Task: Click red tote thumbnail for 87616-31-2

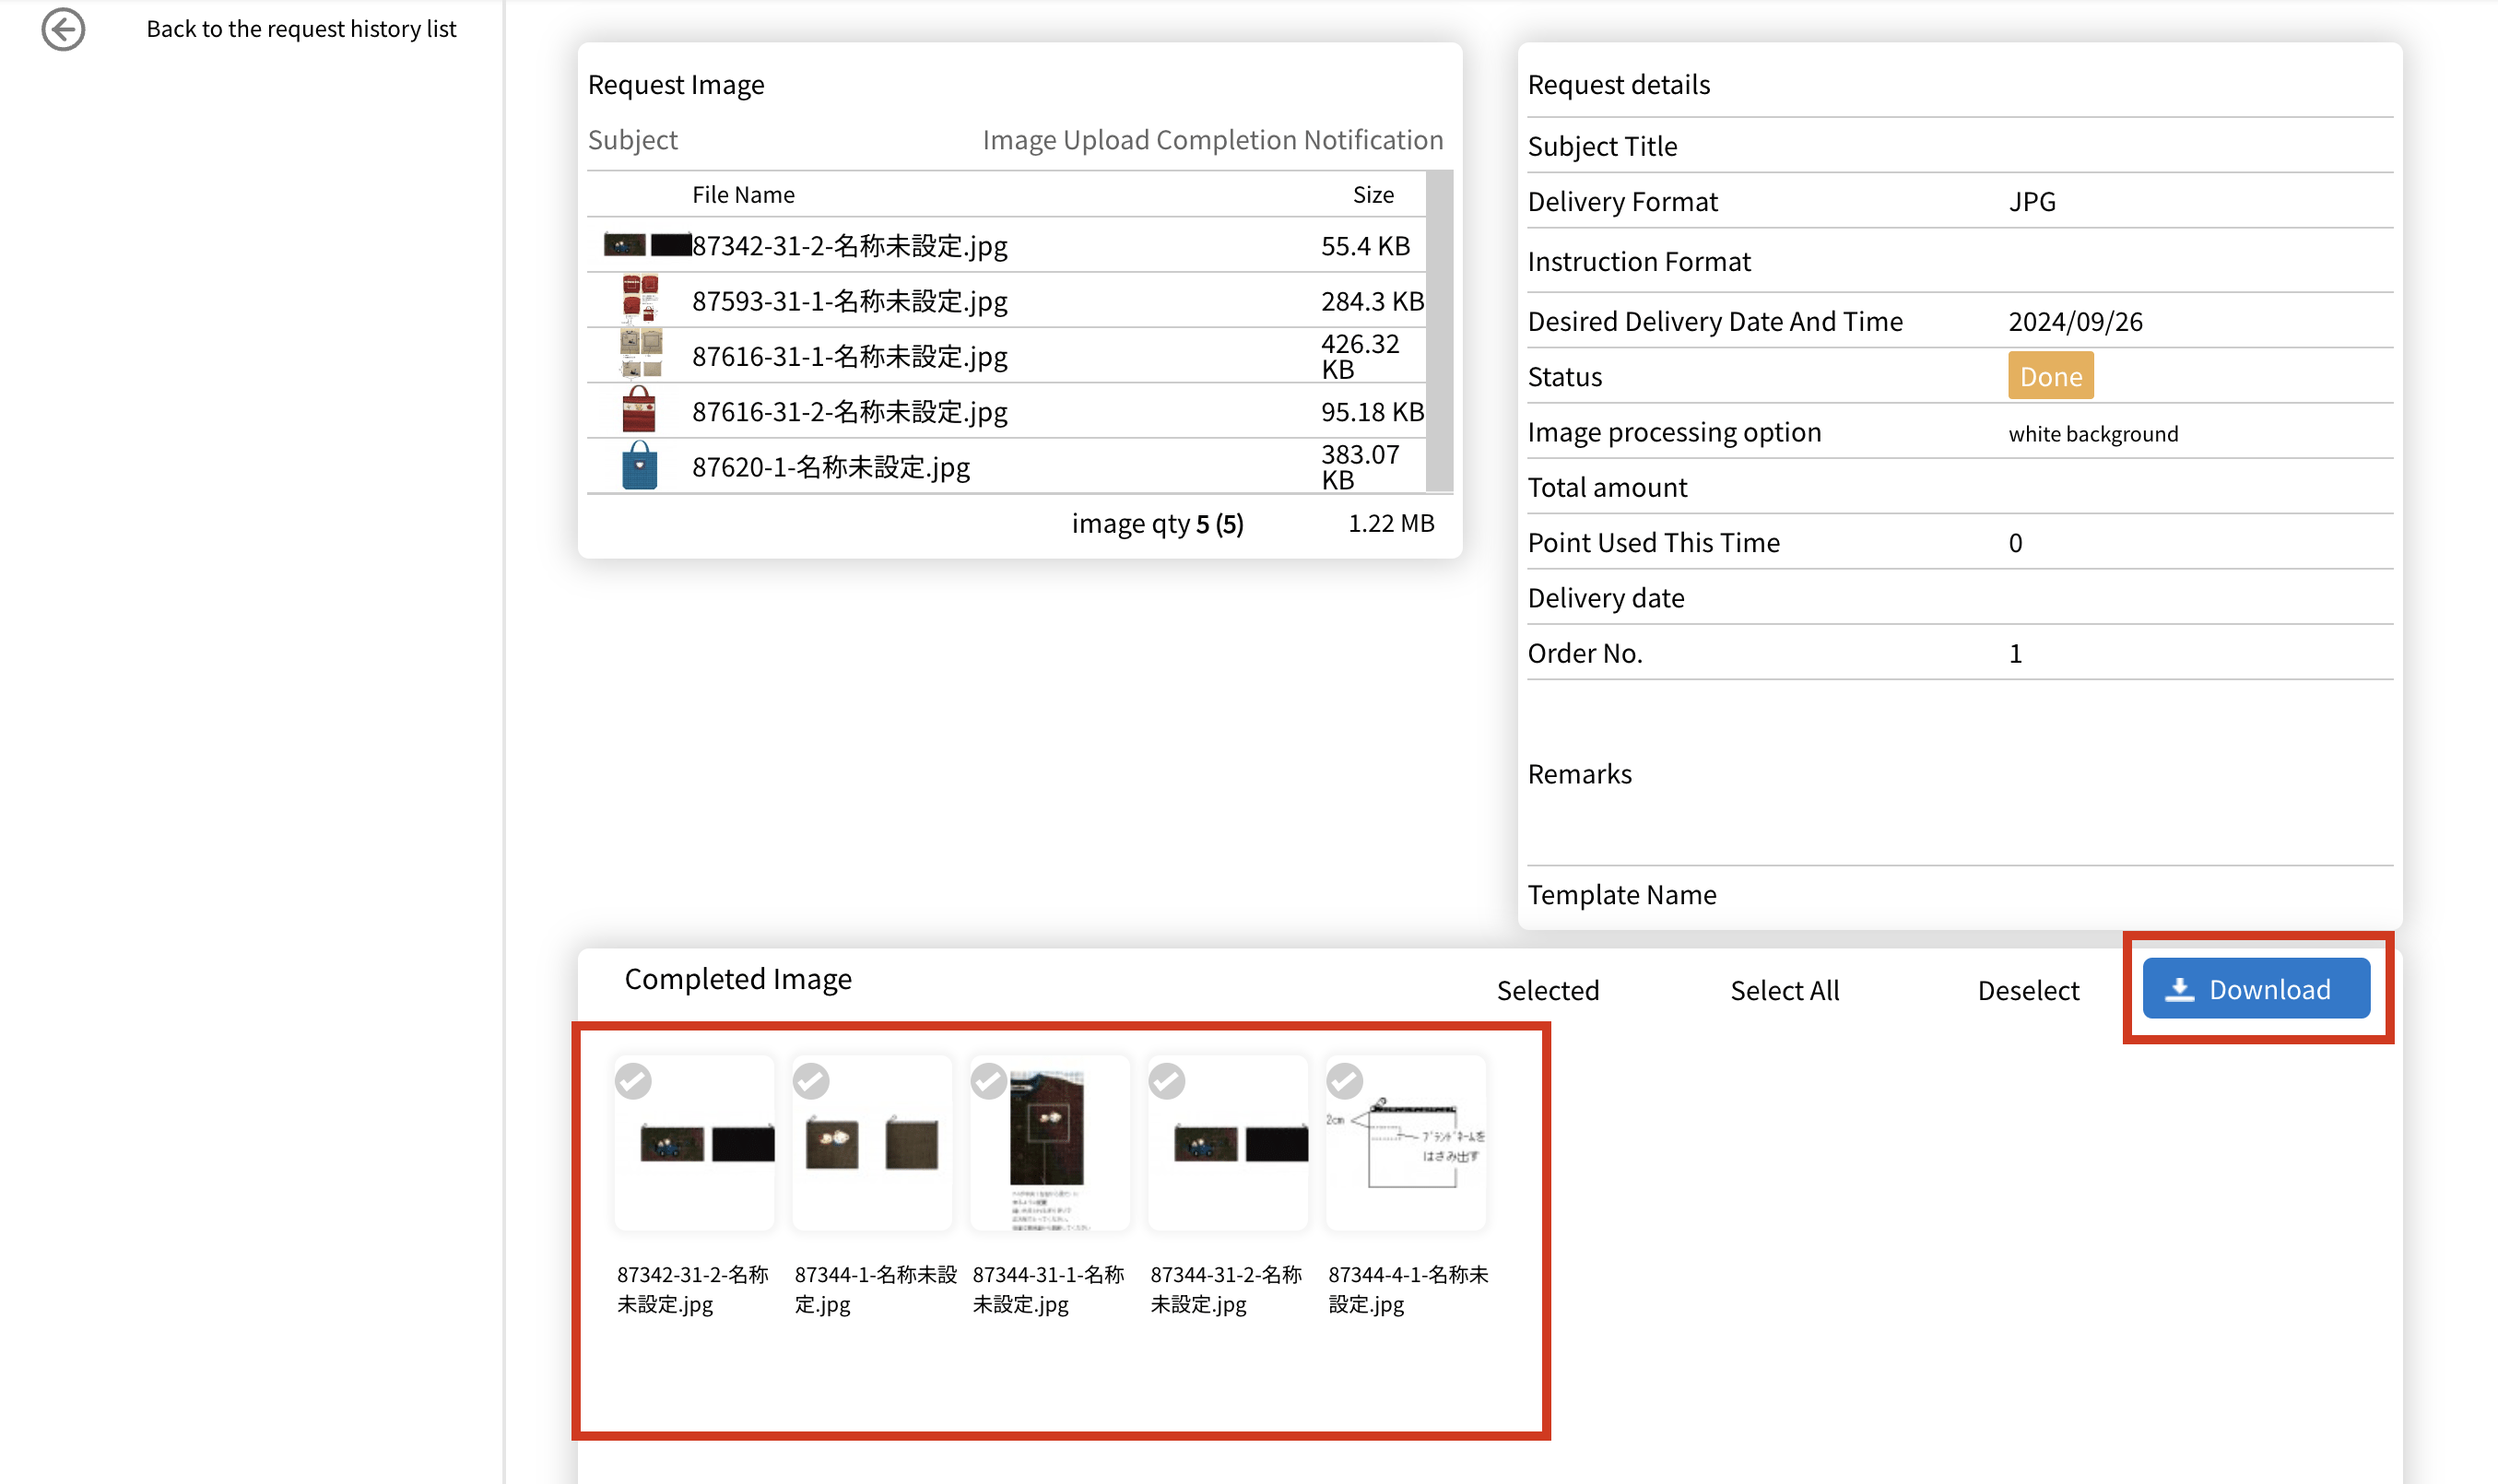Action: tap(639, 410)
